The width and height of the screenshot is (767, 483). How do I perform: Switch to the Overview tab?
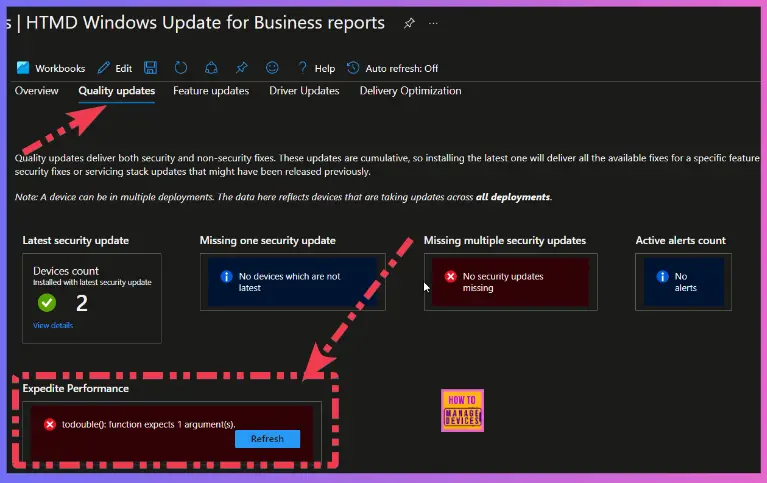point(37,91)
